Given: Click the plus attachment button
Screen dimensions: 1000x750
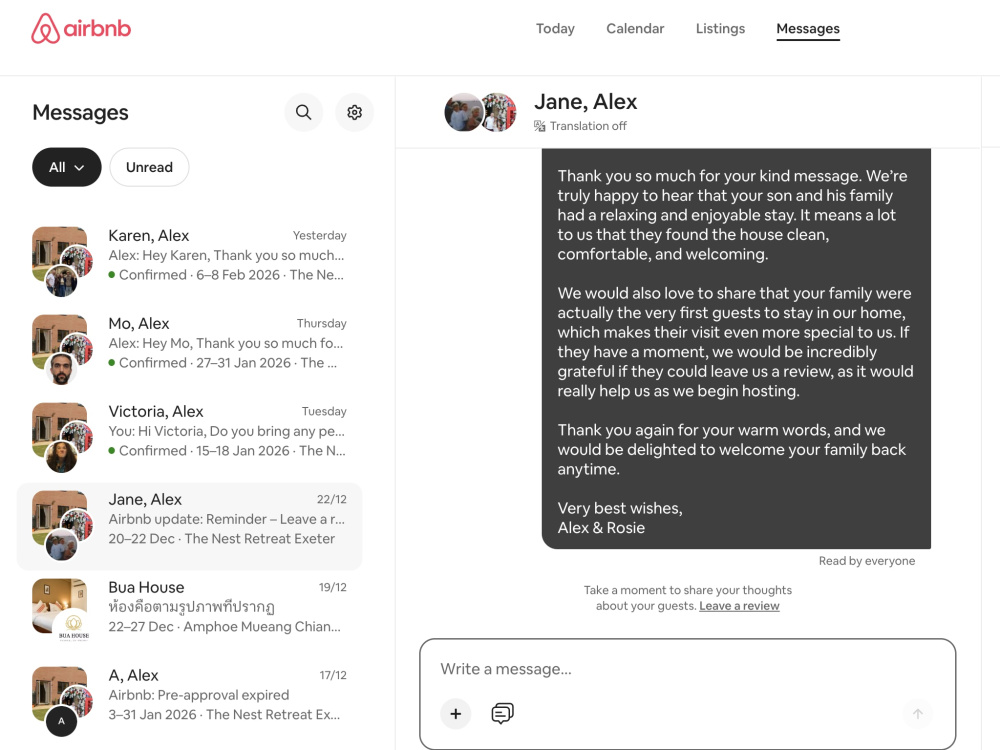Looking at the screenshot, I should pyautogui.click(x=455, y=714).
